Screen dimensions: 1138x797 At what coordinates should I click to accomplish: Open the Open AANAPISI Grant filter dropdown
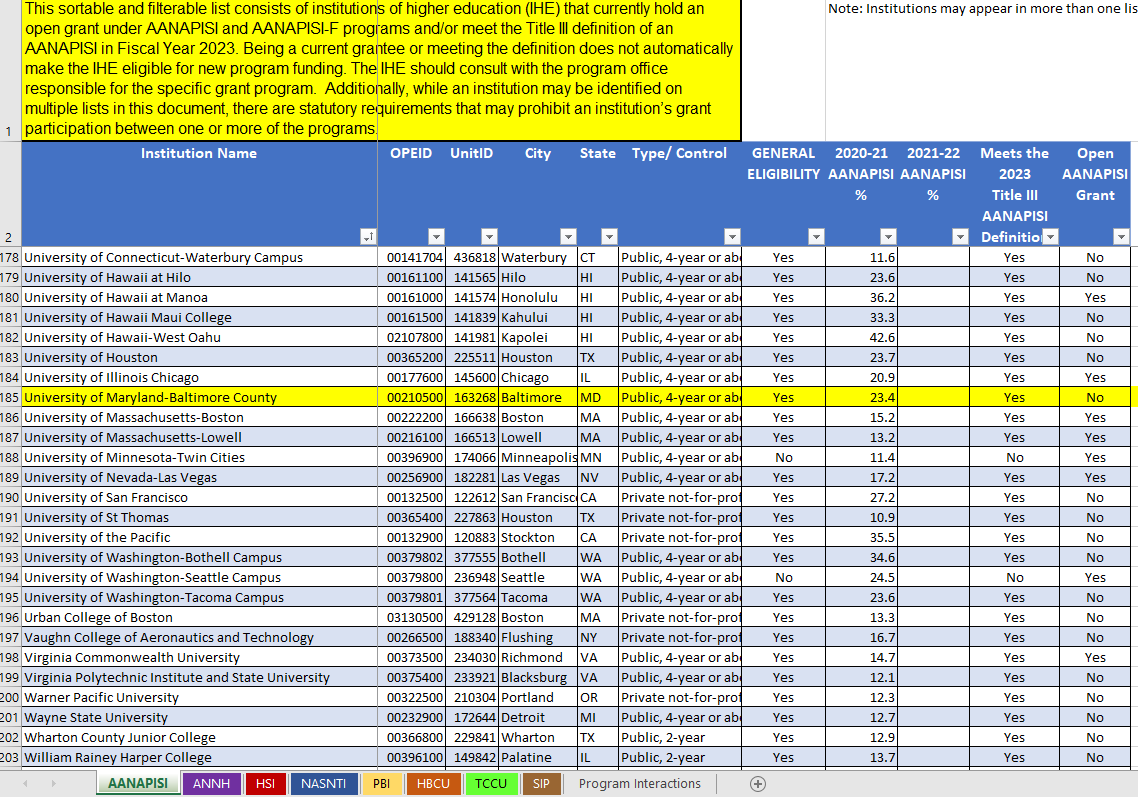click(x=1120, y=237)
